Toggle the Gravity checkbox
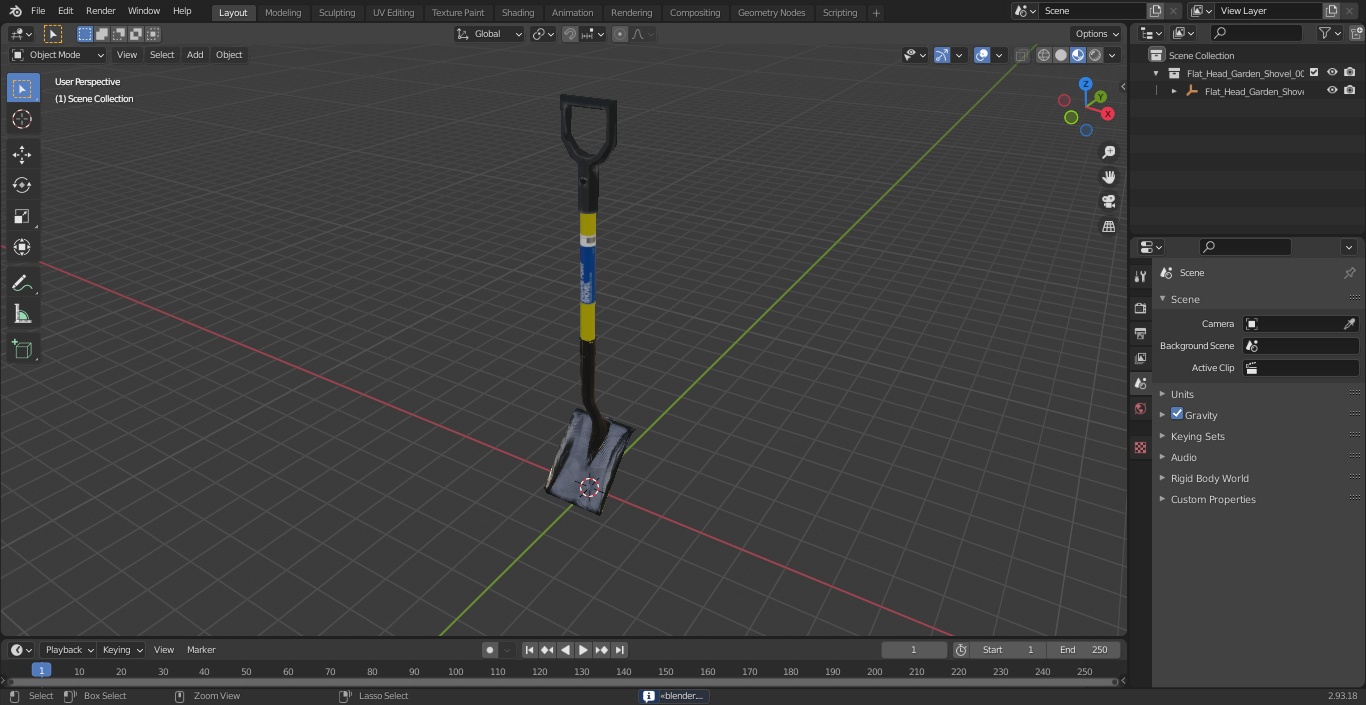The height and width of the screenshot is (705, 1366). point(1177,414)
